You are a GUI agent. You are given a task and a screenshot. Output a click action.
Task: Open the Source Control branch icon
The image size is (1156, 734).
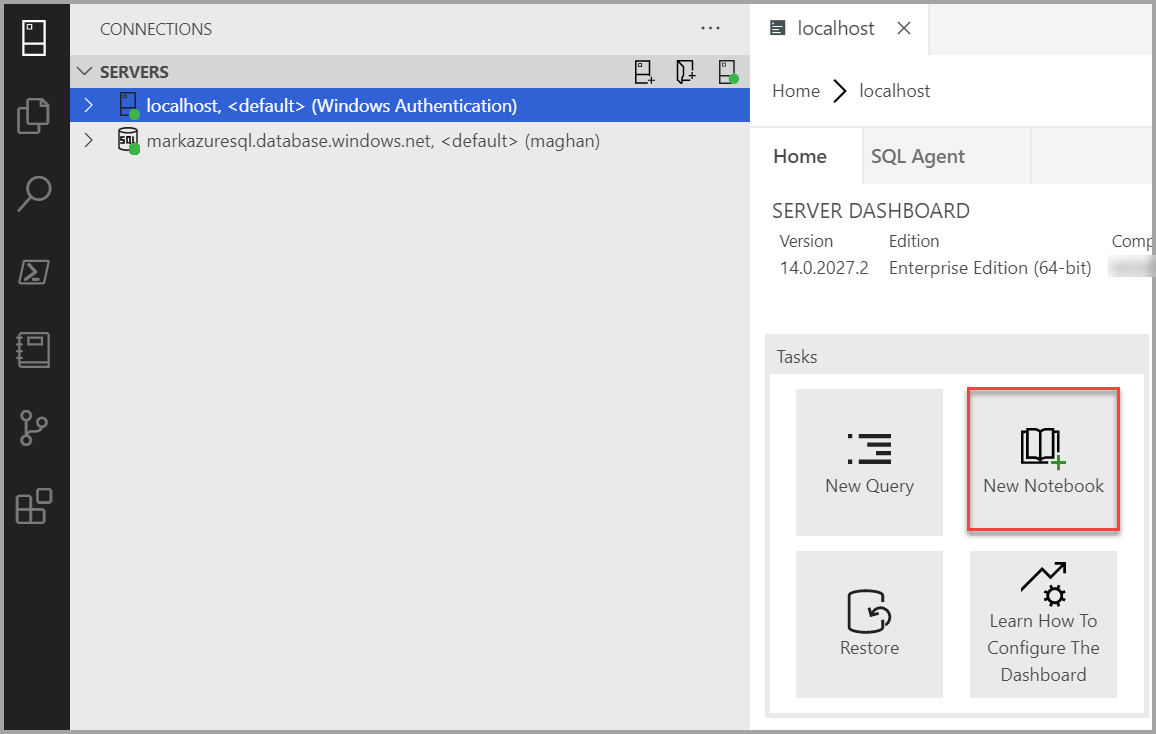click(x=34, y=428)
